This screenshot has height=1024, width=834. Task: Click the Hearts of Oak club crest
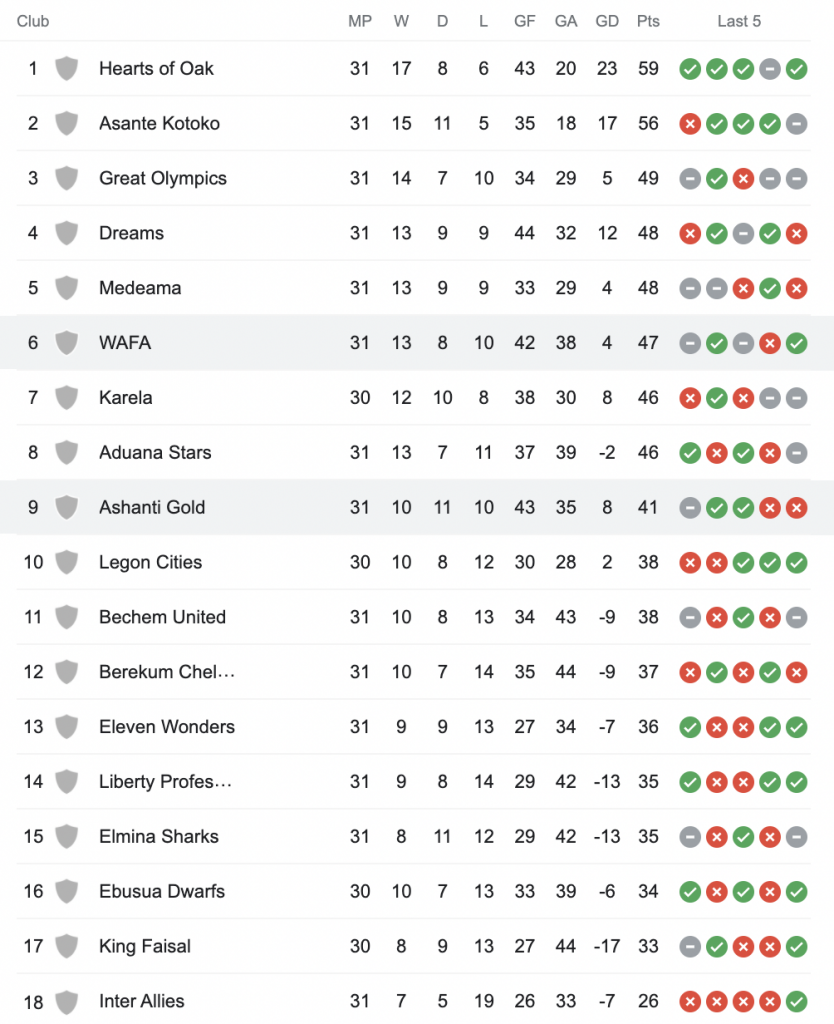67,69
